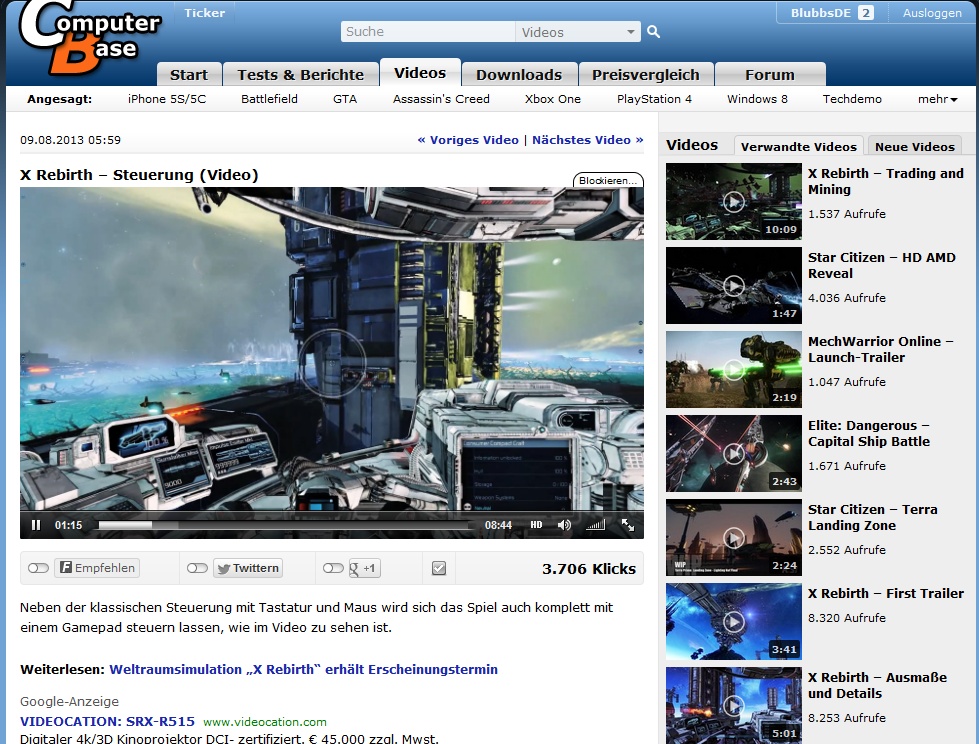Open the Preisvergleich tab

[x=646, y=74]
